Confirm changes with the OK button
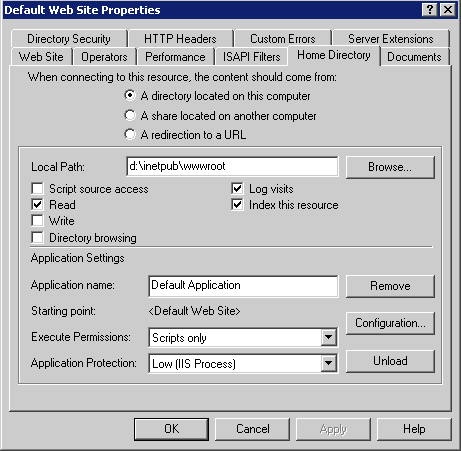The width and height of the screenshot is (461, 451). 171,429
